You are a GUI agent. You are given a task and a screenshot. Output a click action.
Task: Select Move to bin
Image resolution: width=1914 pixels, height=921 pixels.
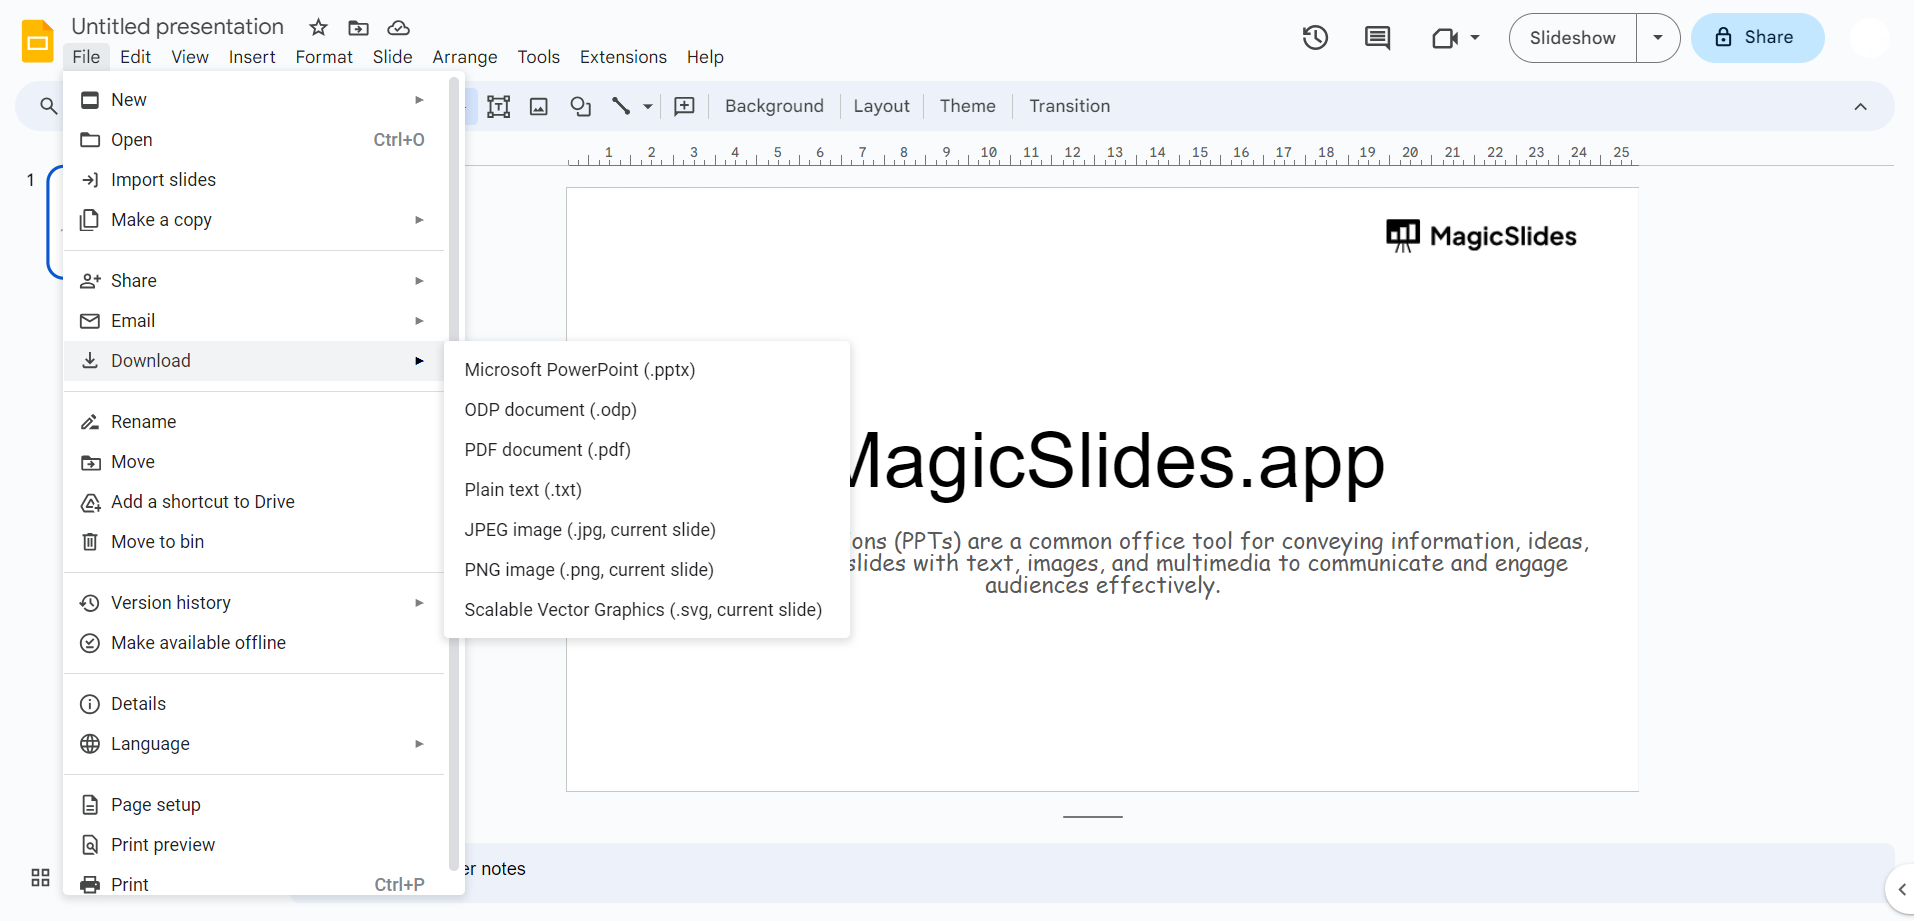tap(254, 542)
